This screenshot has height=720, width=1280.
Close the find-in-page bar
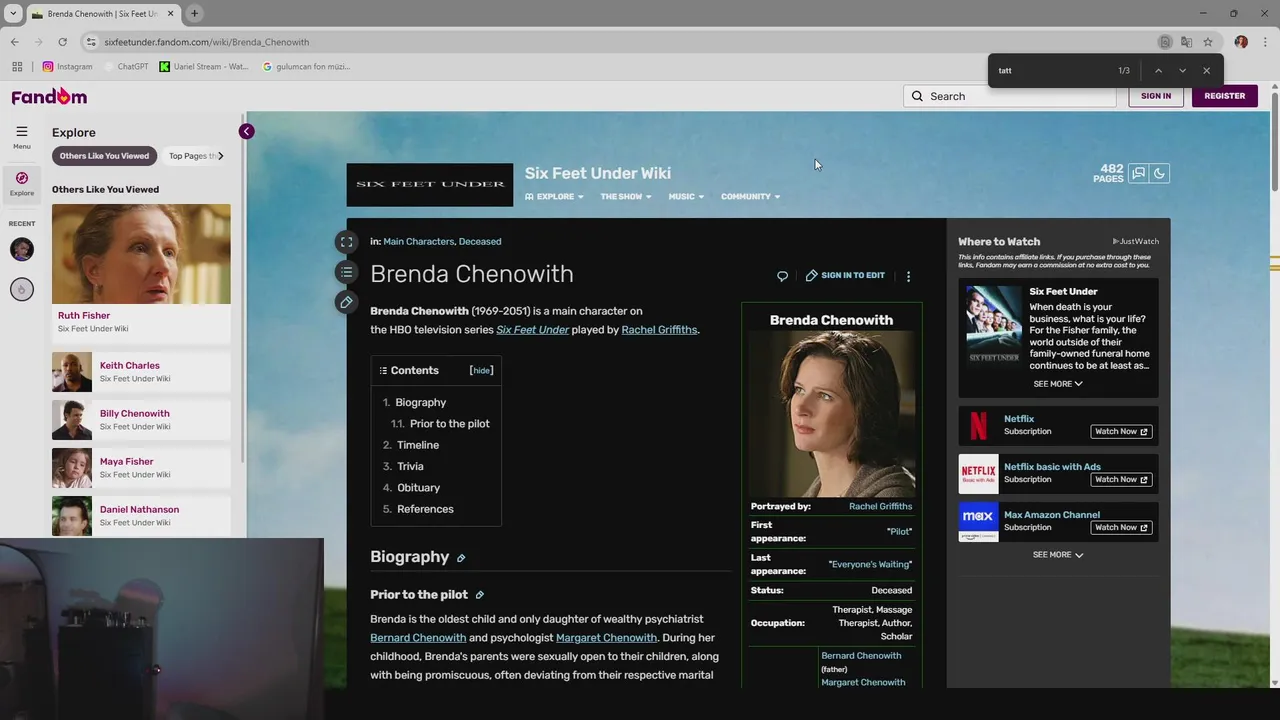click(x=1206, y=70)
